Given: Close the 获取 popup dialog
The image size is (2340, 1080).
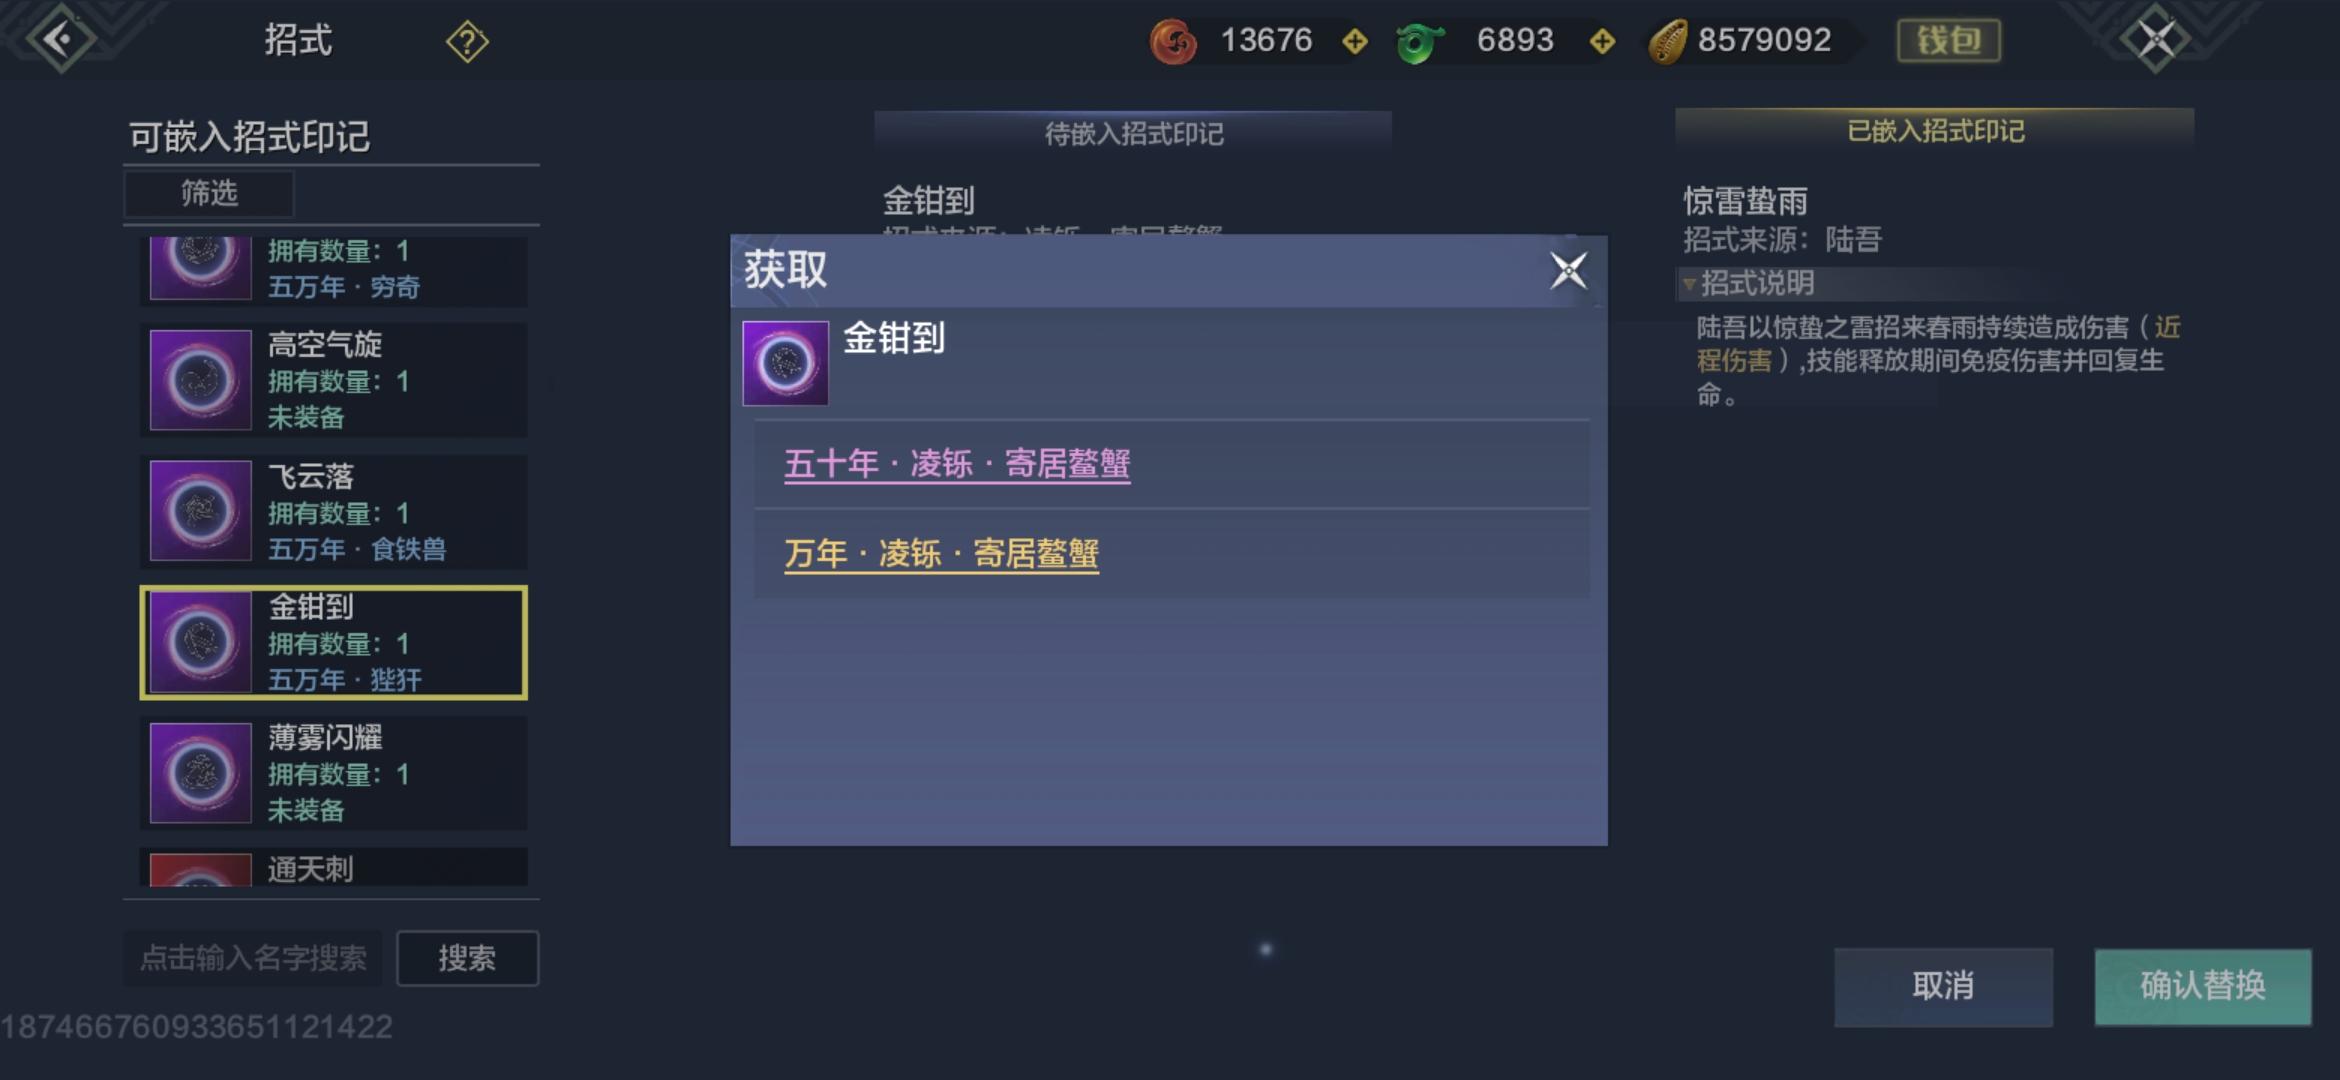Looking at the screenshot, I should click(1567, 270).
